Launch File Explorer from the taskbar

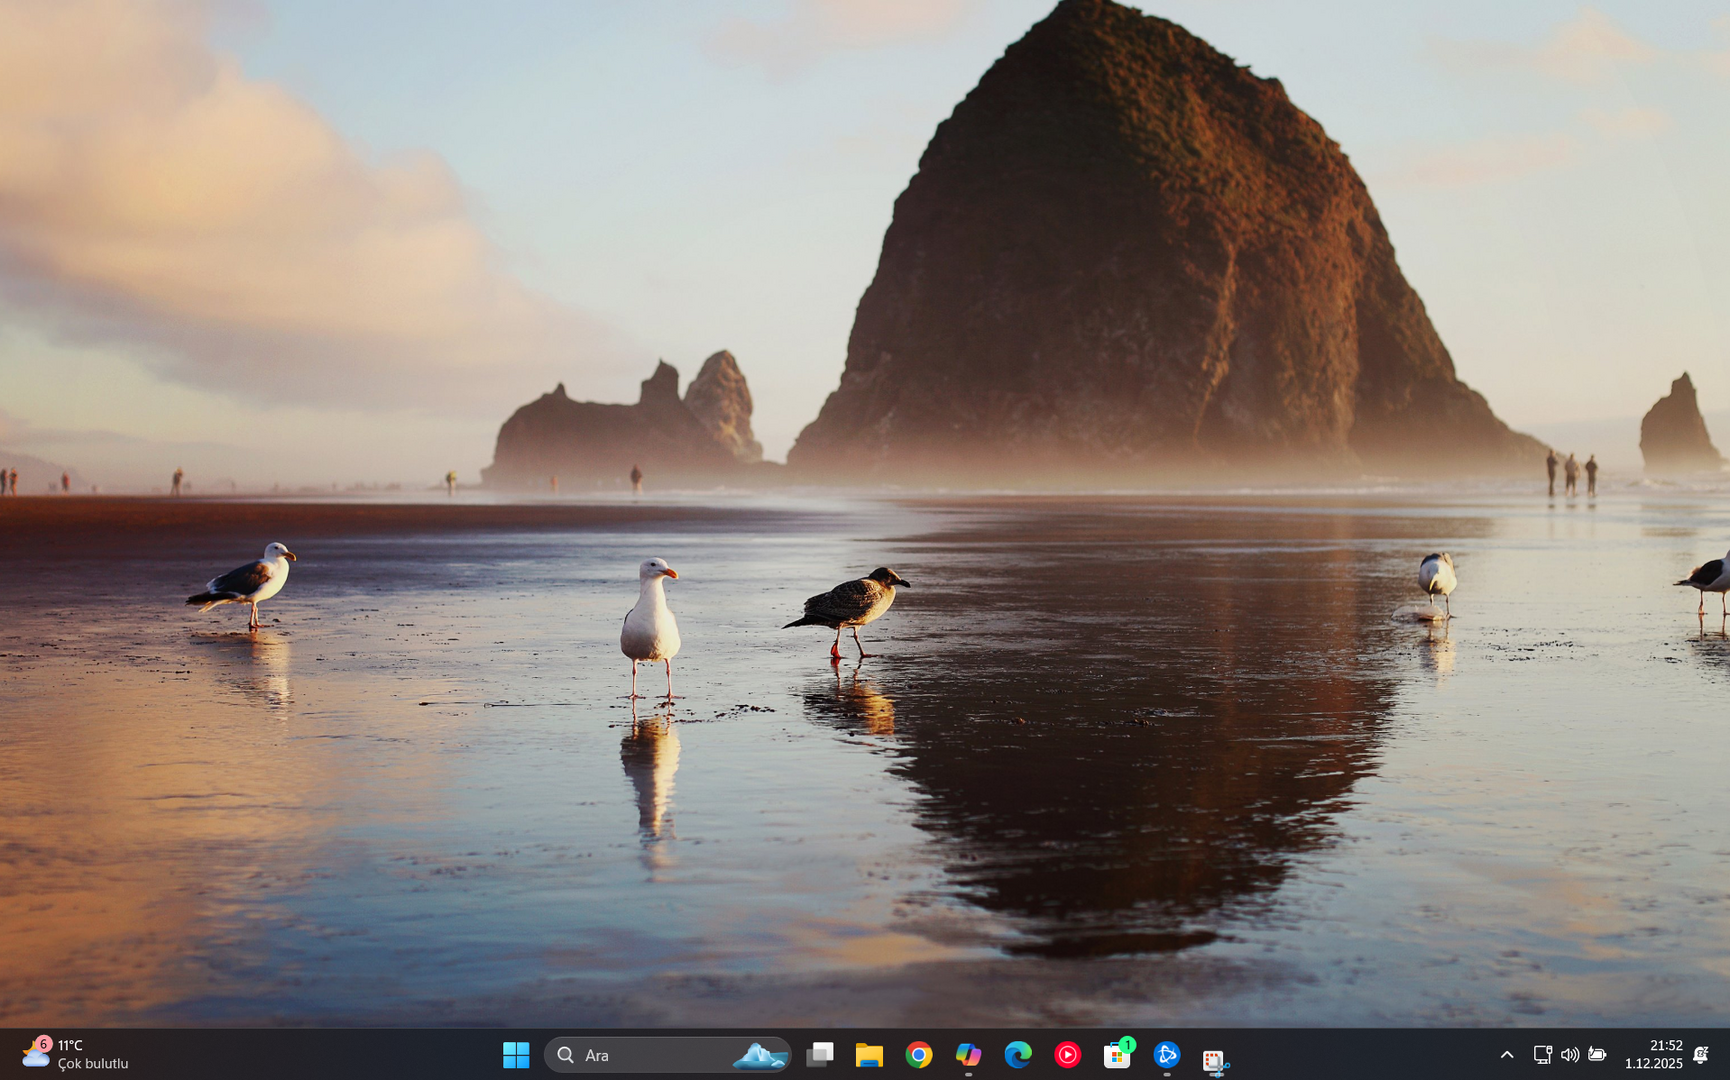click(x=869, y=1055)
